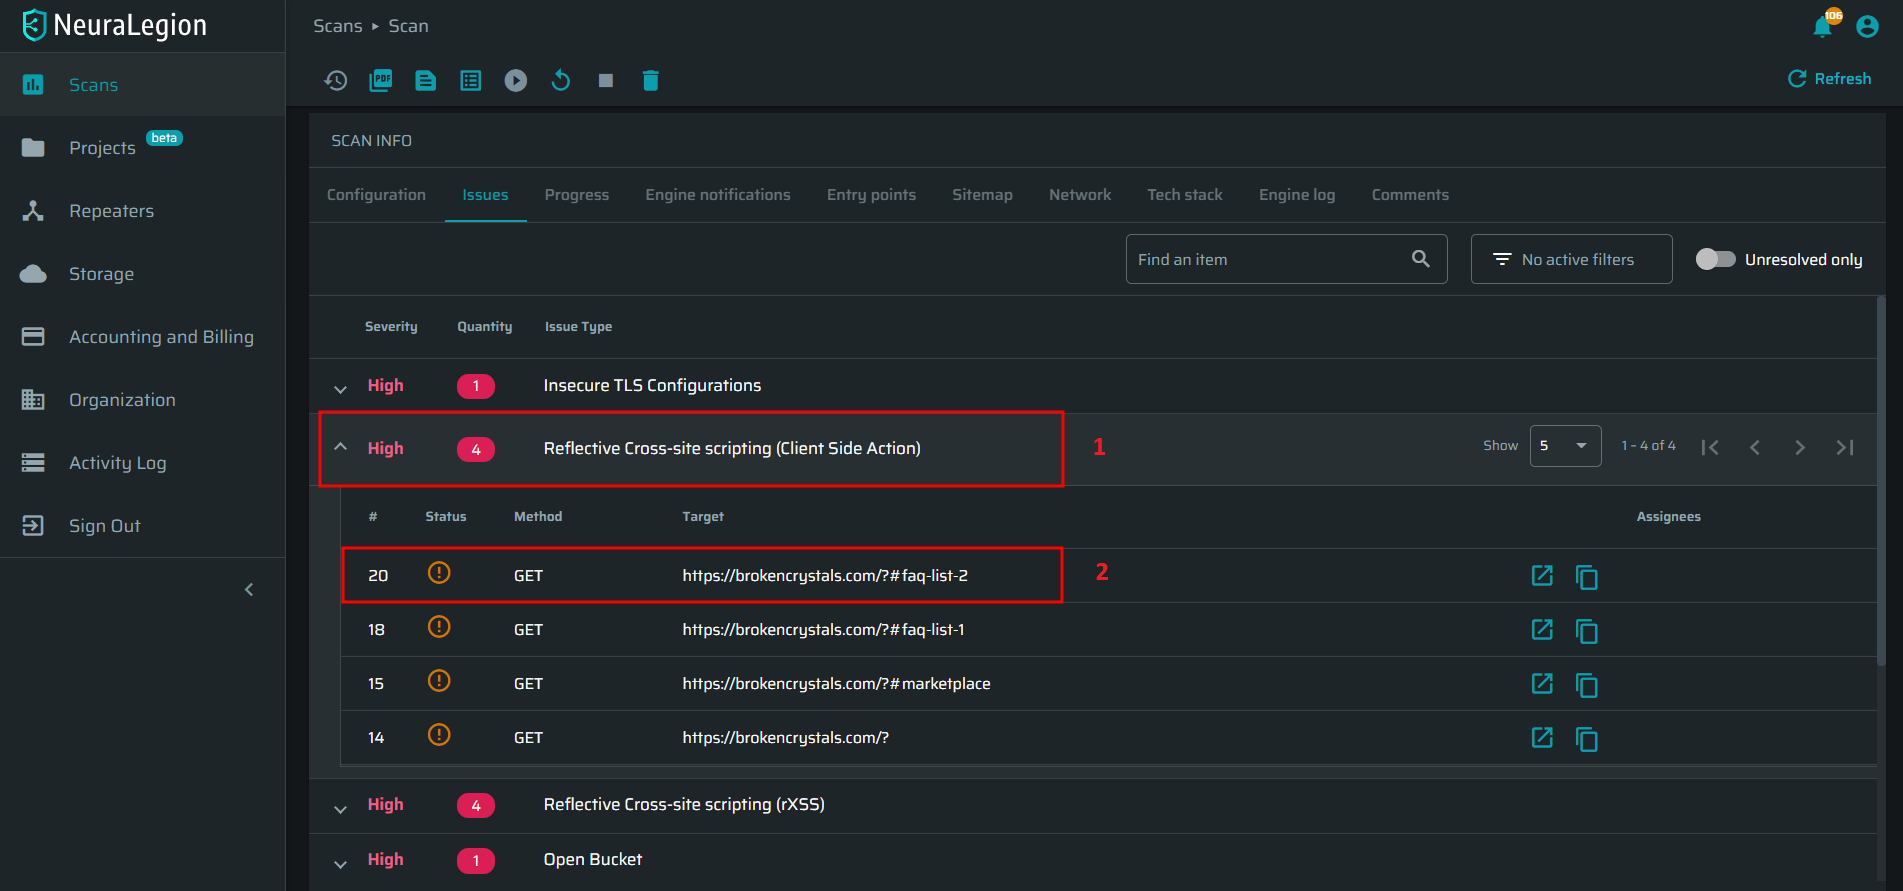This screenshot has height=891, width=1903.
Task: Open the Show rows per page dropdown
Action: (1565, 446)
